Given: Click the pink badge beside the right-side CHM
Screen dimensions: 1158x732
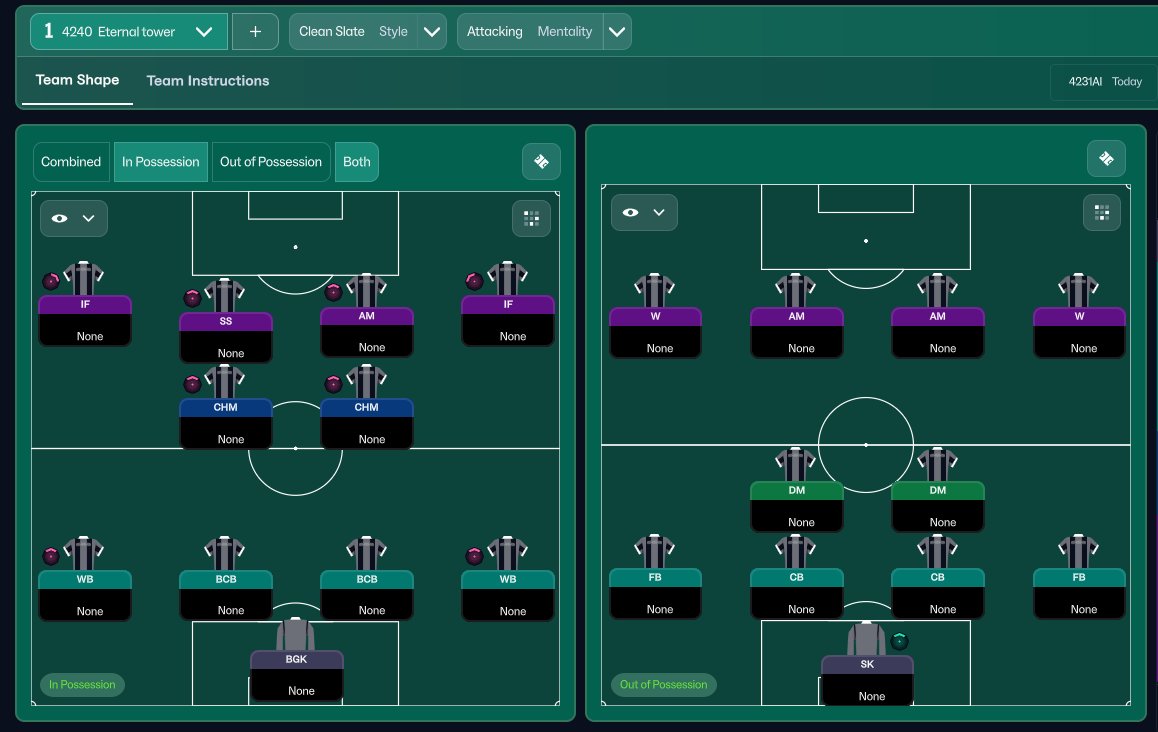Looking at the screenshot, I should coord(333,383).
